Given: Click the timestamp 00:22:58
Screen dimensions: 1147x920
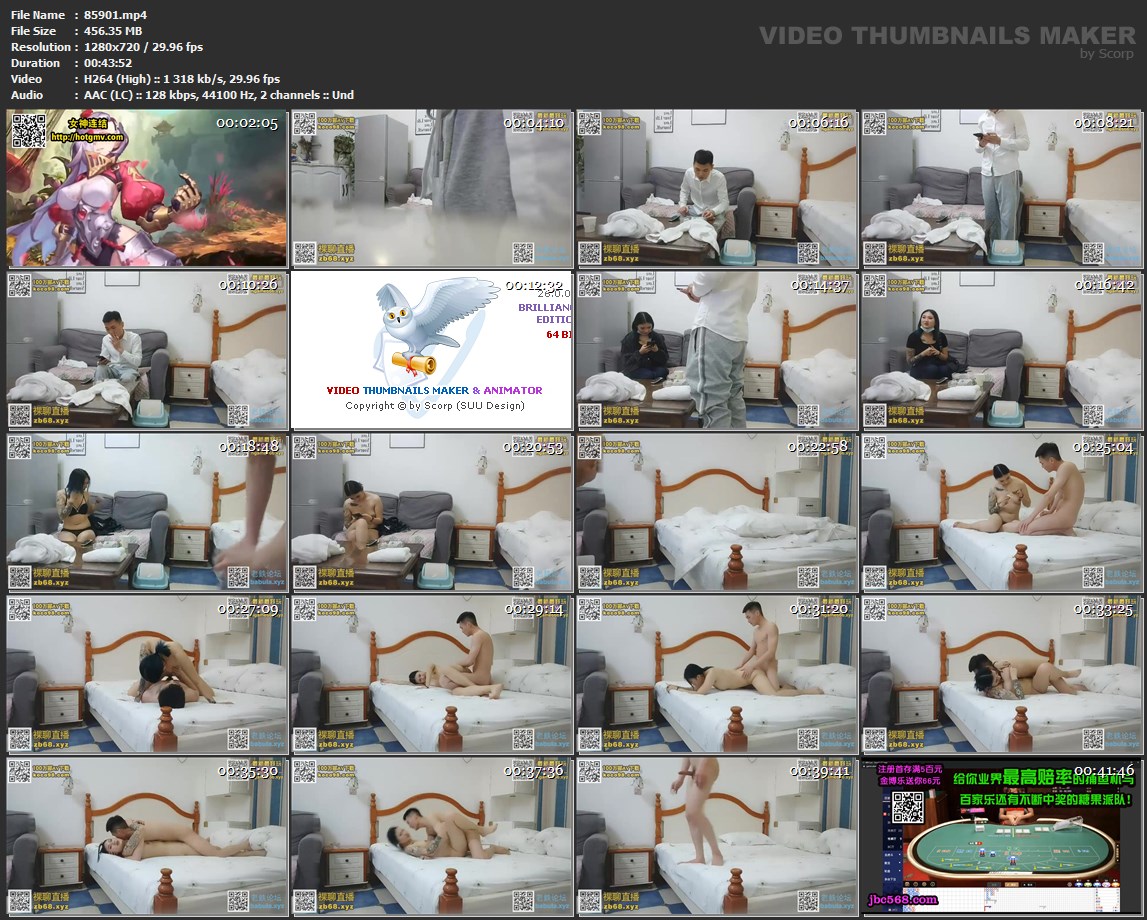Looking at the screenshot, I should 820,447.
